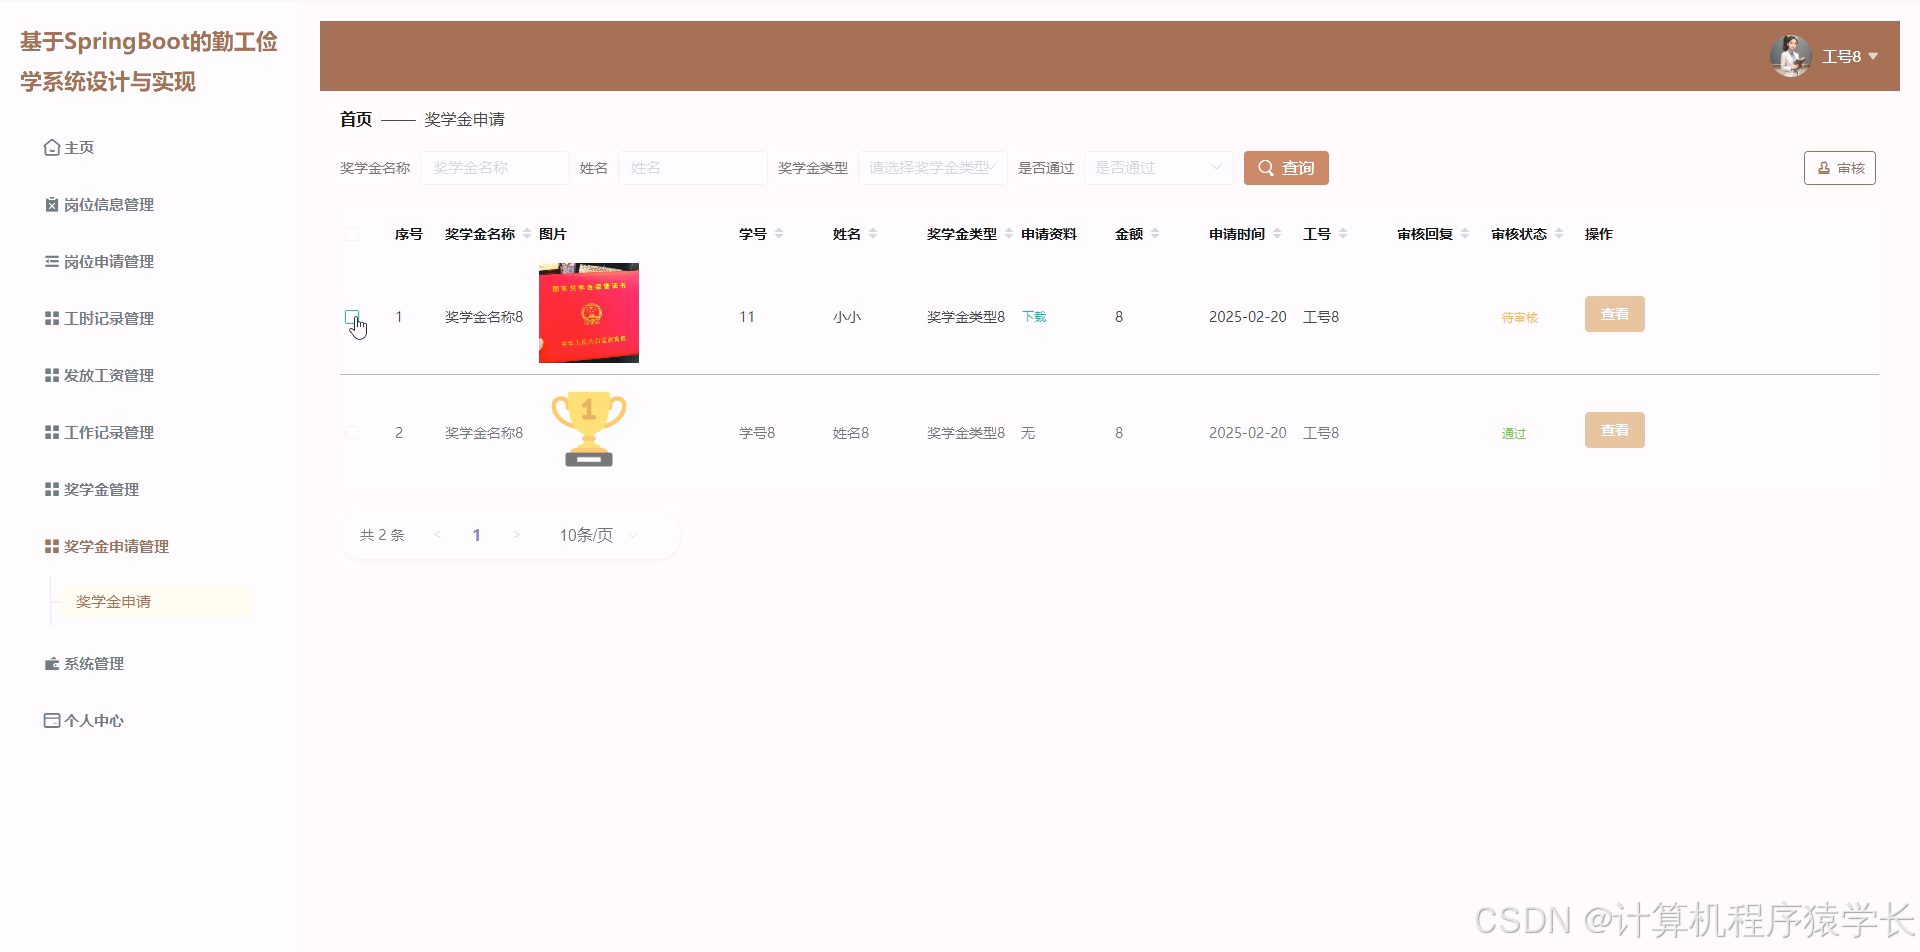
Task: Click the 奖学金管理 grid icon
Action: click(52, 490)
